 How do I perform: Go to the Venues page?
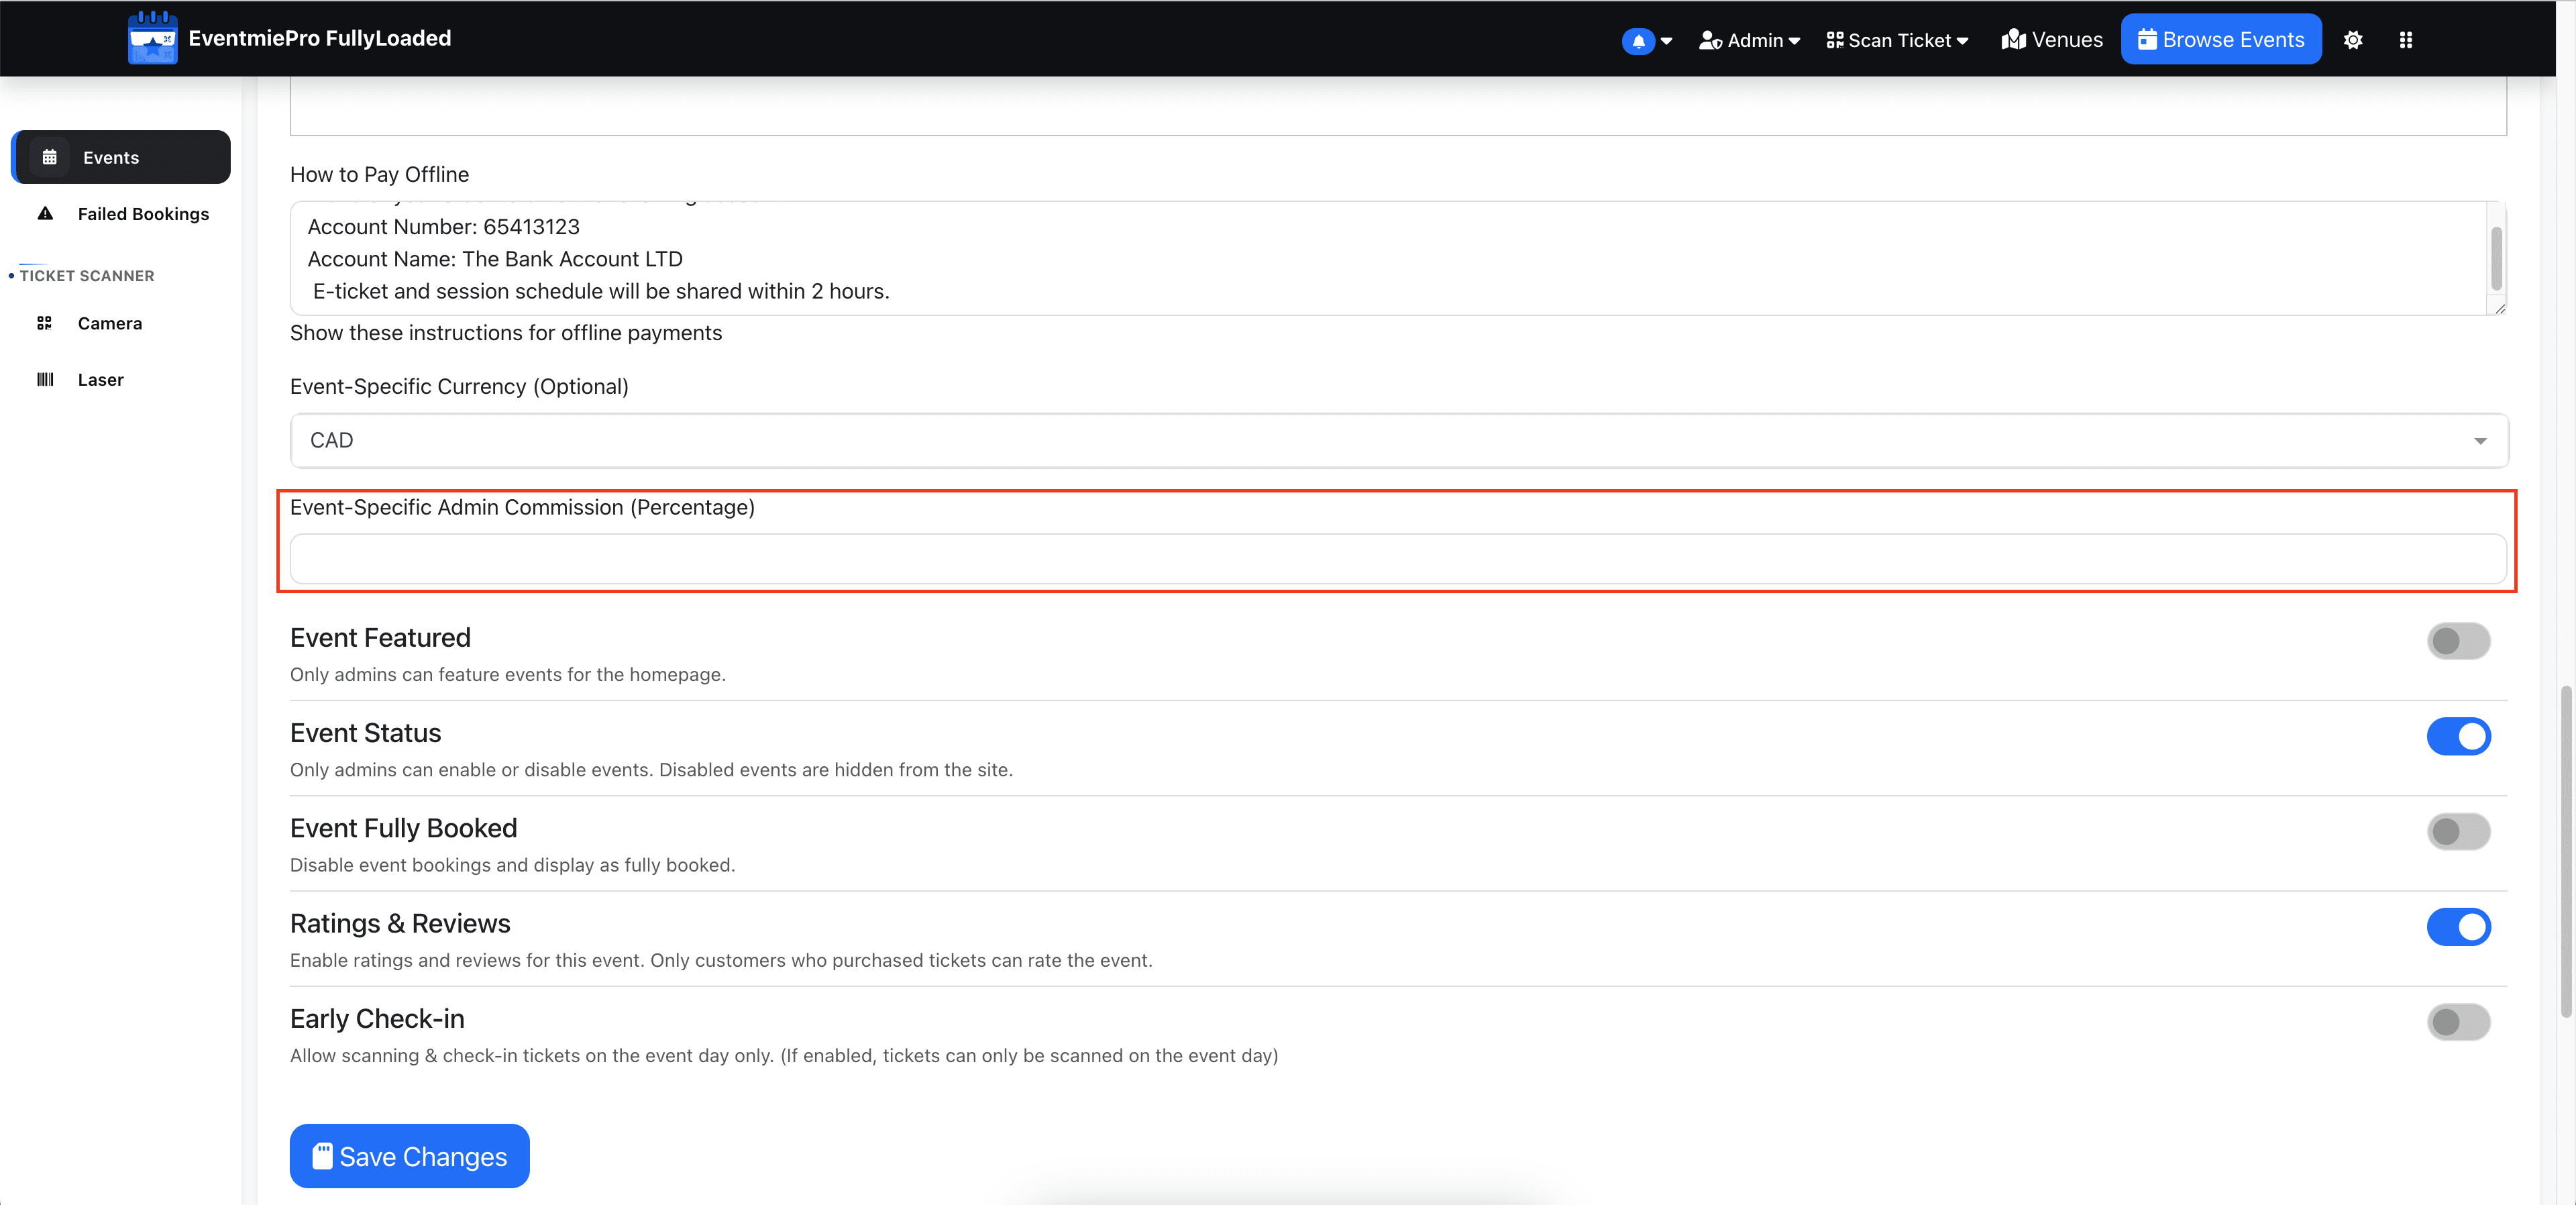coord(2052,39)
